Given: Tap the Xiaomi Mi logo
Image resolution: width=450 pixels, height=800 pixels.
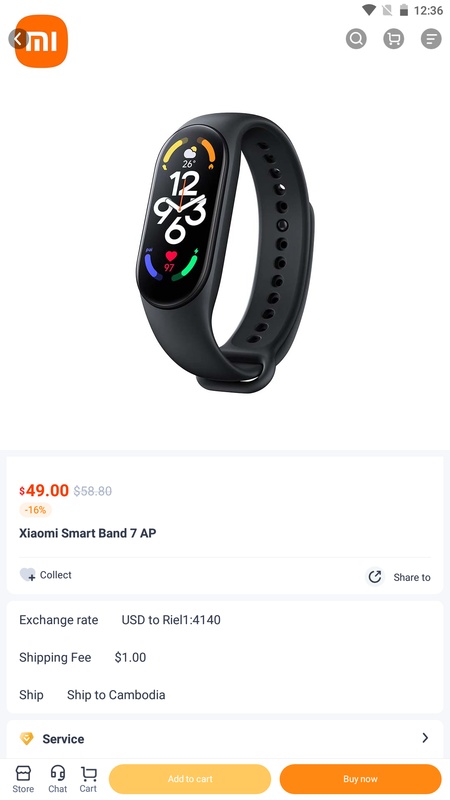Looking at the screenshot, I should click(x=41, y=41).
